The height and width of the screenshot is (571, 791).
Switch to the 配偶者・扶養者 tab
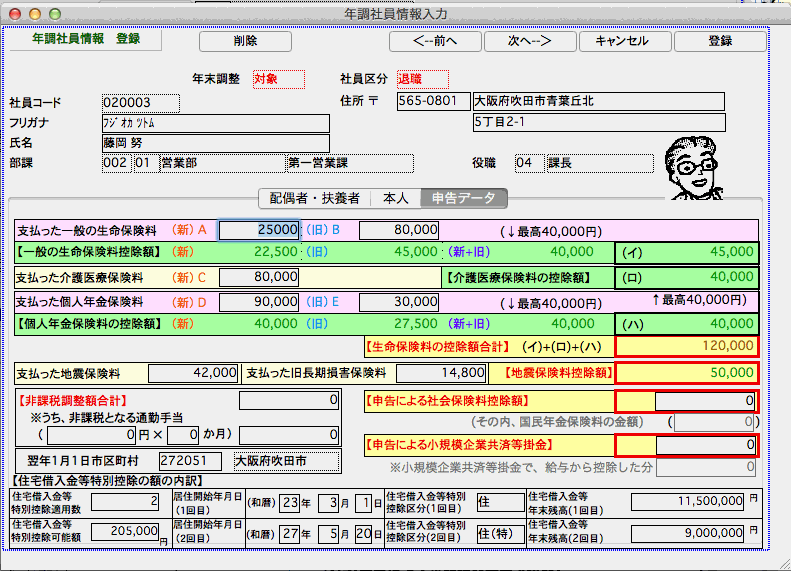314,198
